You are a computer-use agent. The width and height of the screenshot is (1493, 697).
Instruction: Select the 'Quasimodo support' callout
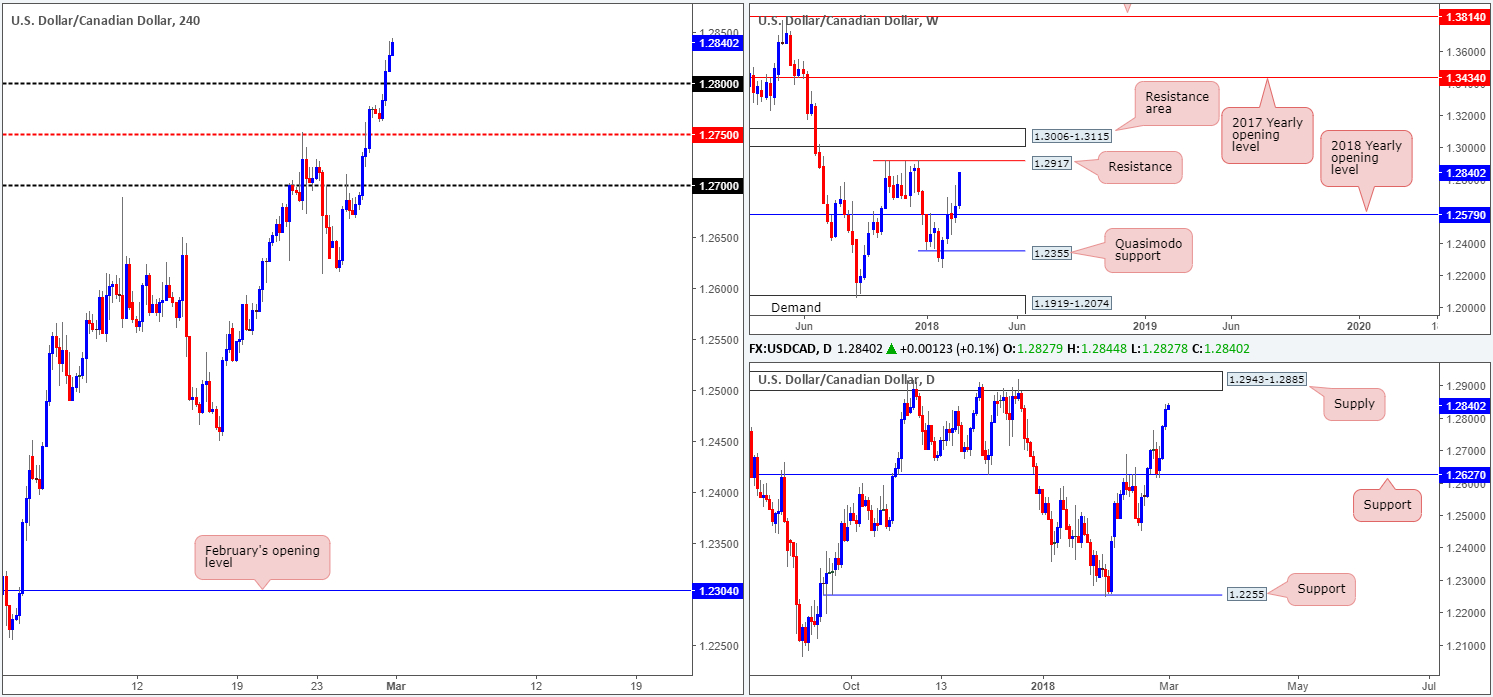(1149, 249)
